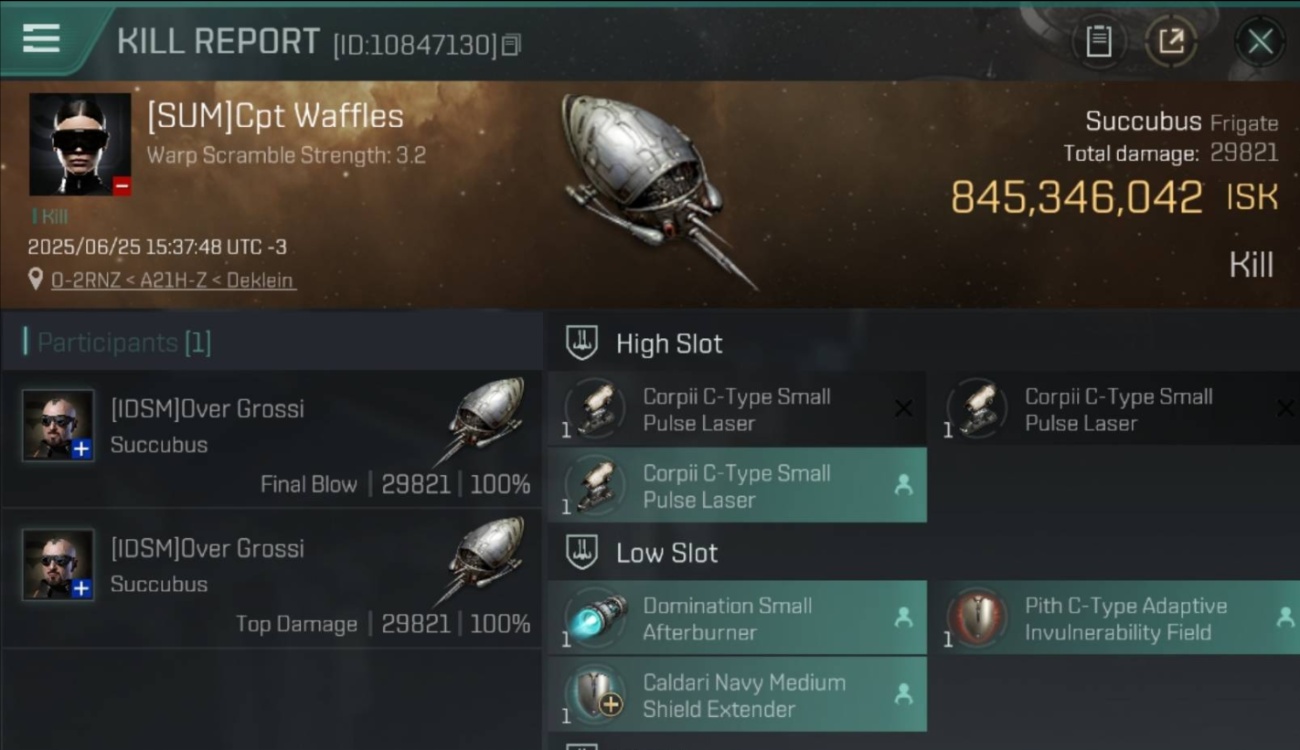
Task: Select the dropped Corpii C-Type Small Pulse Laser
Action: 738,485
